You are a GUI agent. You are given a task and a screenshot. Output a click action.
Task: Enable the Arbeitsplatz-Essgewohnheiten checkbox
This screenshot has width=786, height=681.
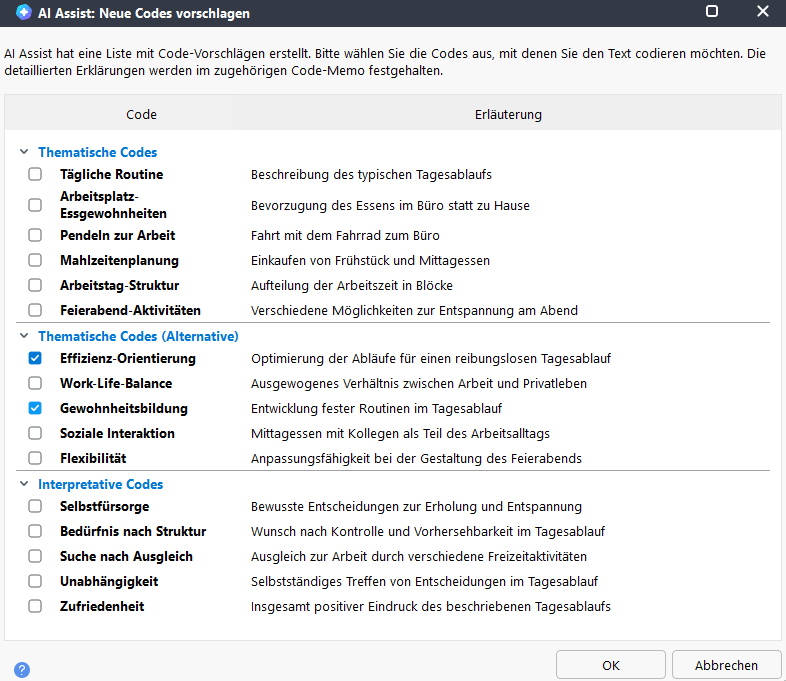click(35, 205)
